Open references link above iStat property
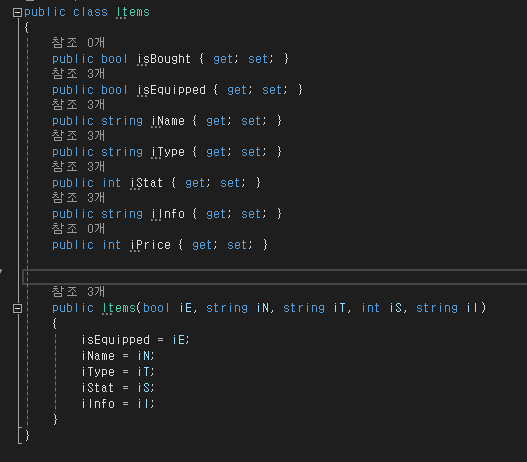 [x=78, y=167]
